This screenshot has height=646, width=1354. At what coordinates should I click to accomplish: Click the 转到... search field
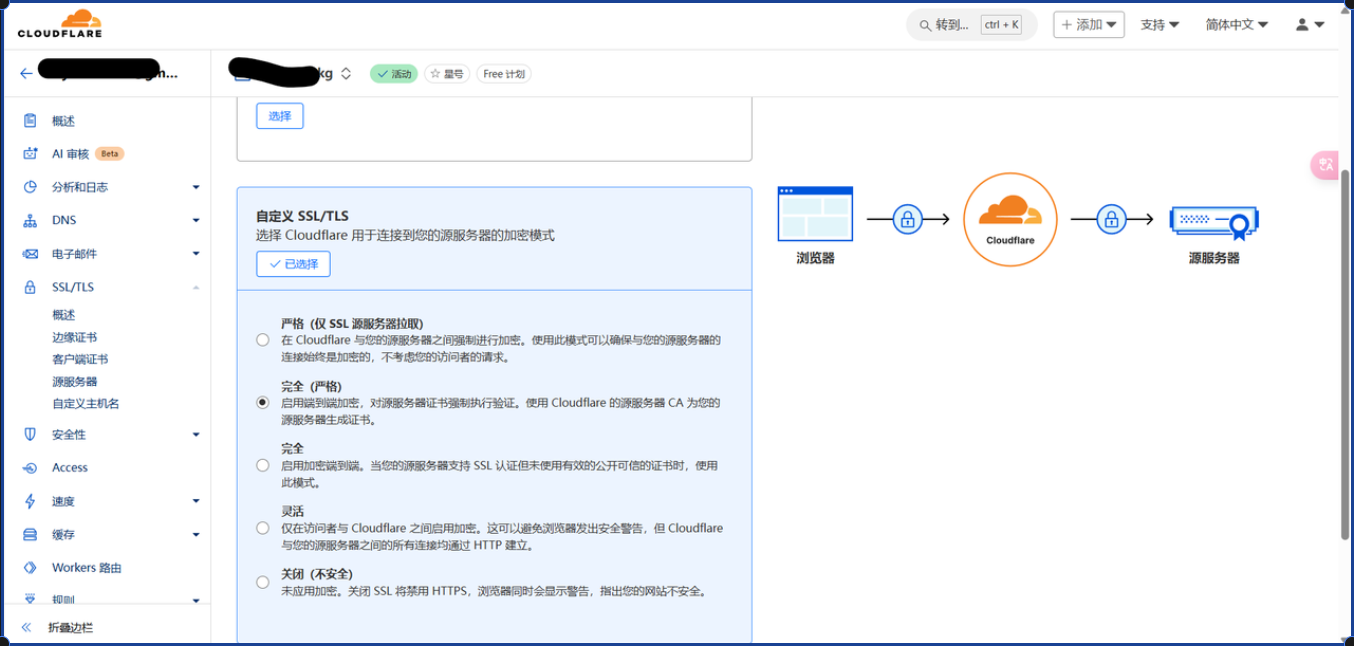[x=971, y=25]
